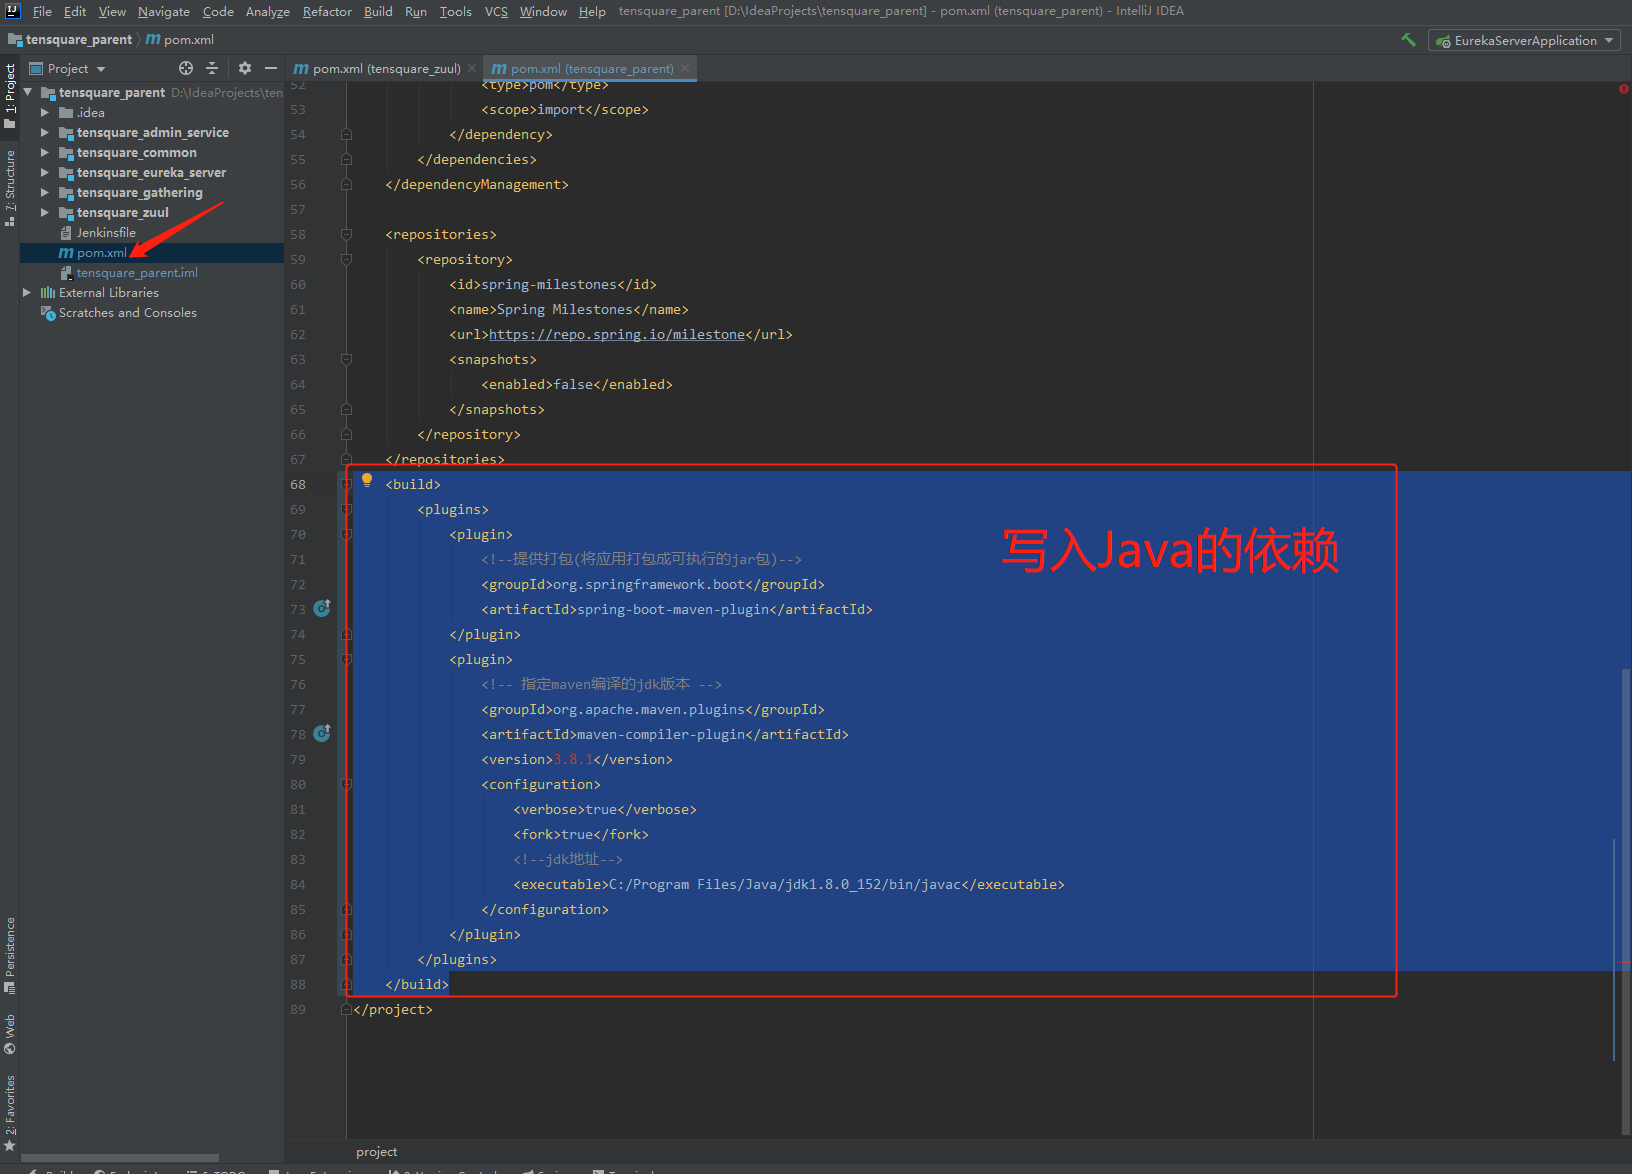Open the VCS menu
Screen dimensions: 1632x1174
[496, 11]
